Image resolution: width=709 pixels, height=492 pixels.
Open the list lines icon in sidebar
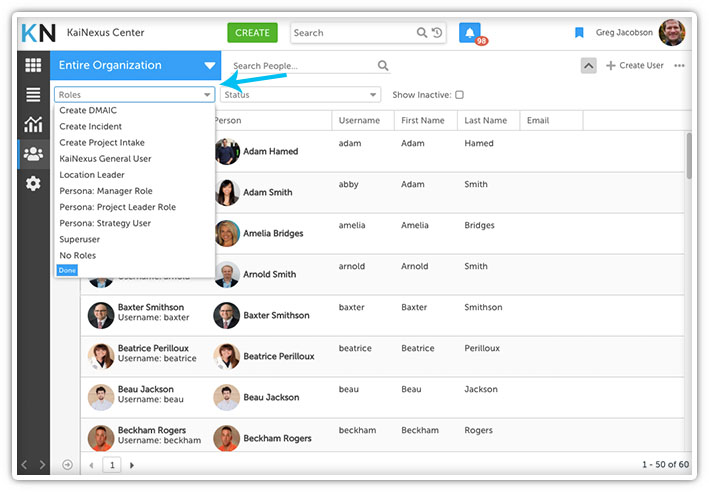point(33,95)
